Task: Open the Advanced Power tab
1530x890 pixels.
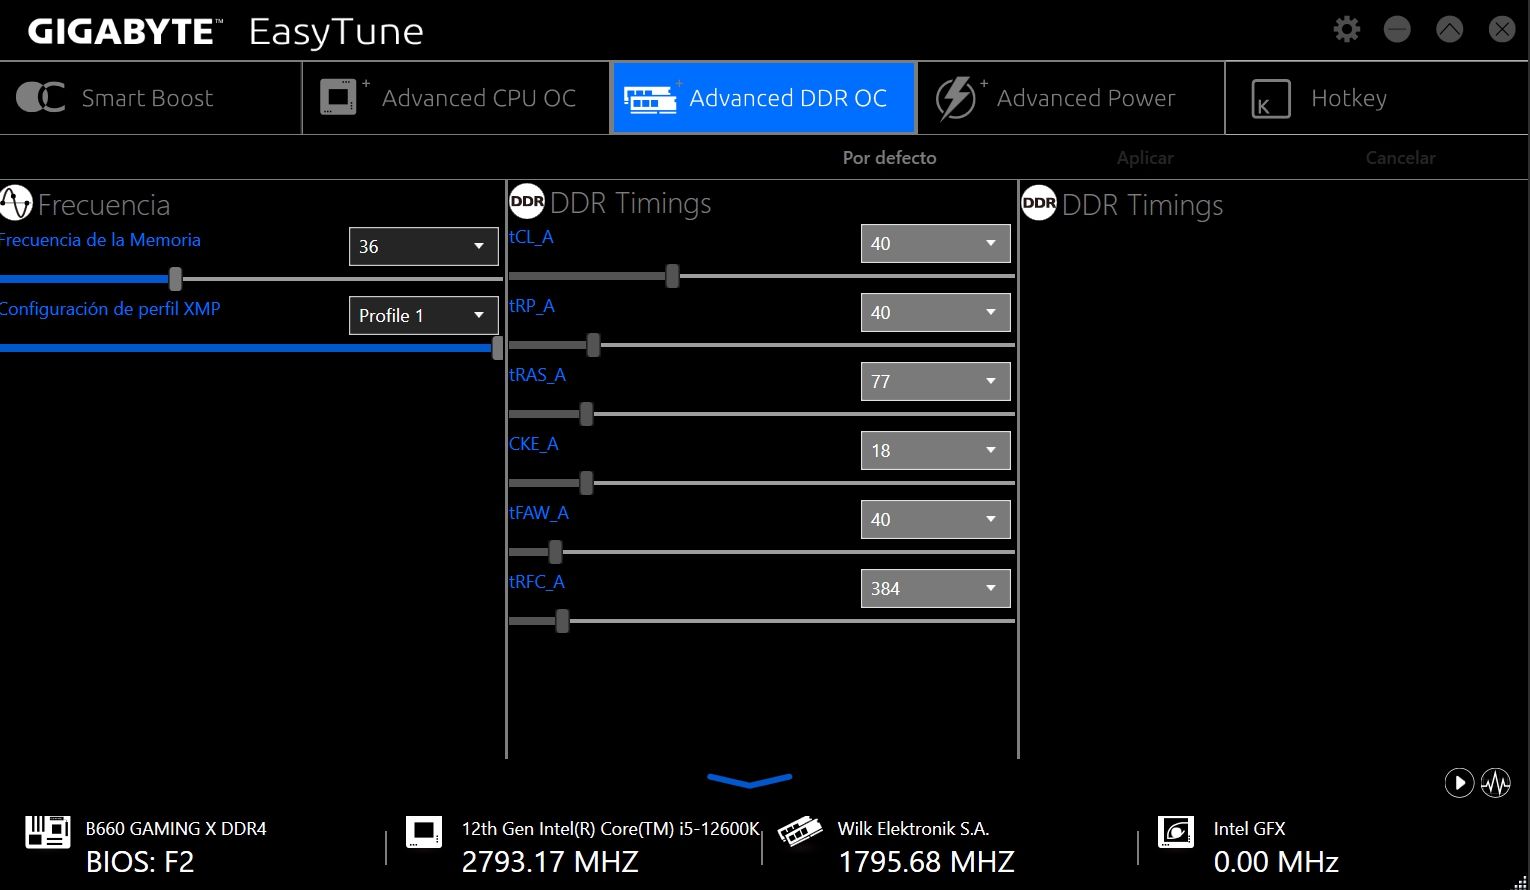Action: click(1070, 98)
